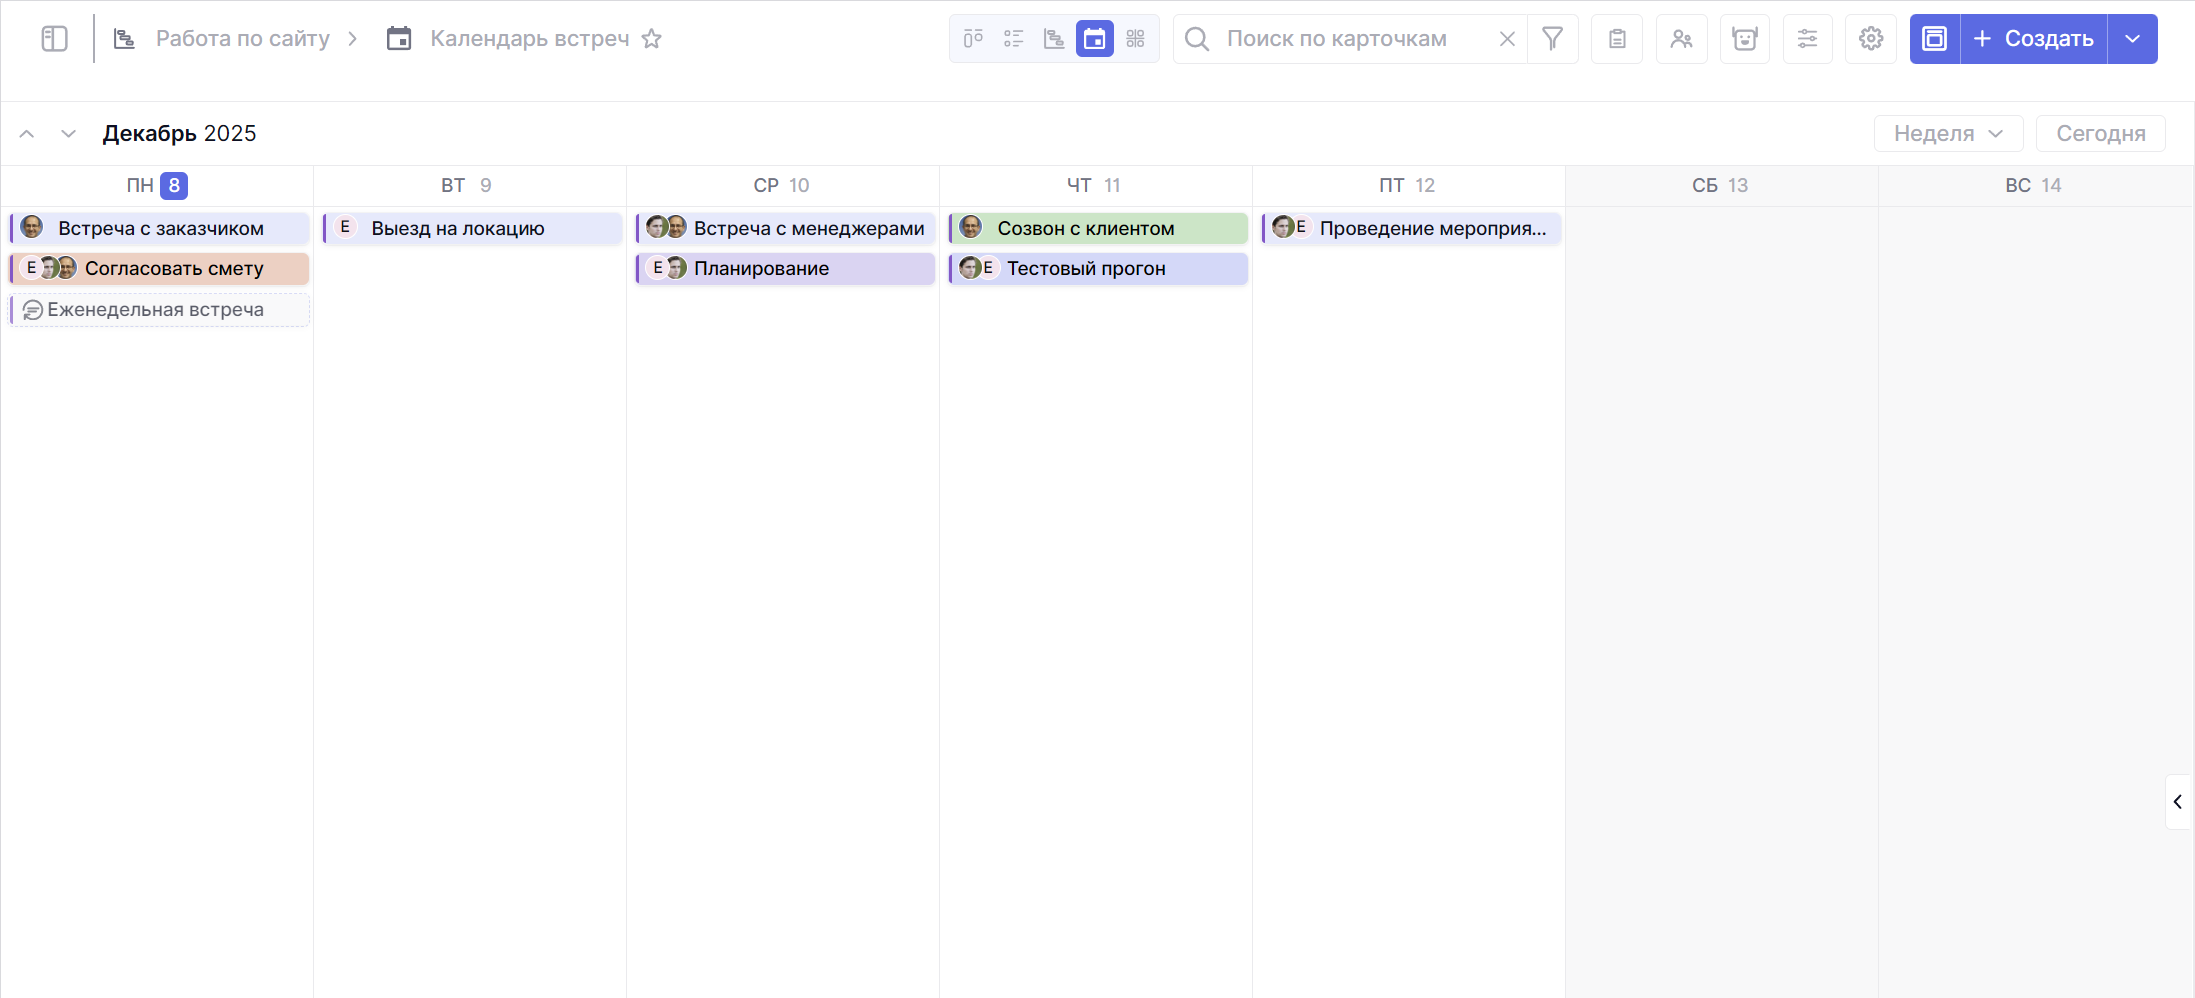Star the Календарь встреч board

tap(652, 39)
